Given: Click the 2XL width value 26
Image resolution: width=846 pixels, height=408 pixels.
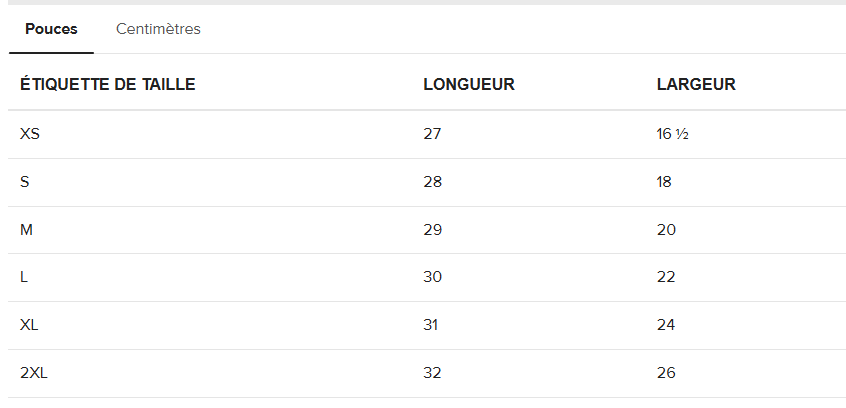Looking at the screenshot, I should point(666,373).
